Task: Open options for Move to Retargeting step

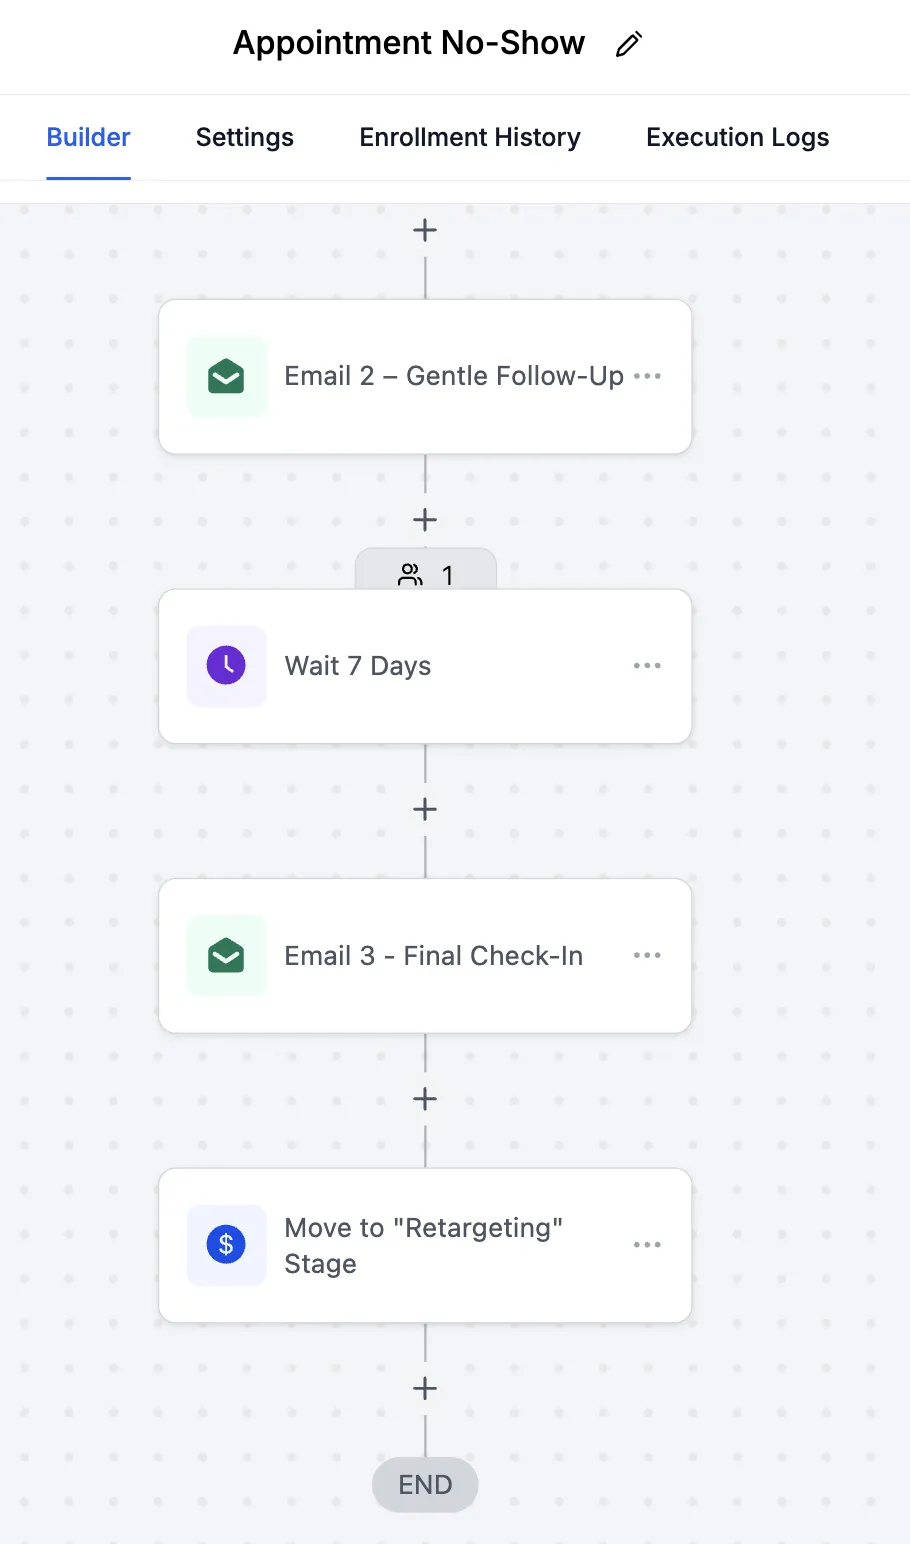Action: (647, 1245)
